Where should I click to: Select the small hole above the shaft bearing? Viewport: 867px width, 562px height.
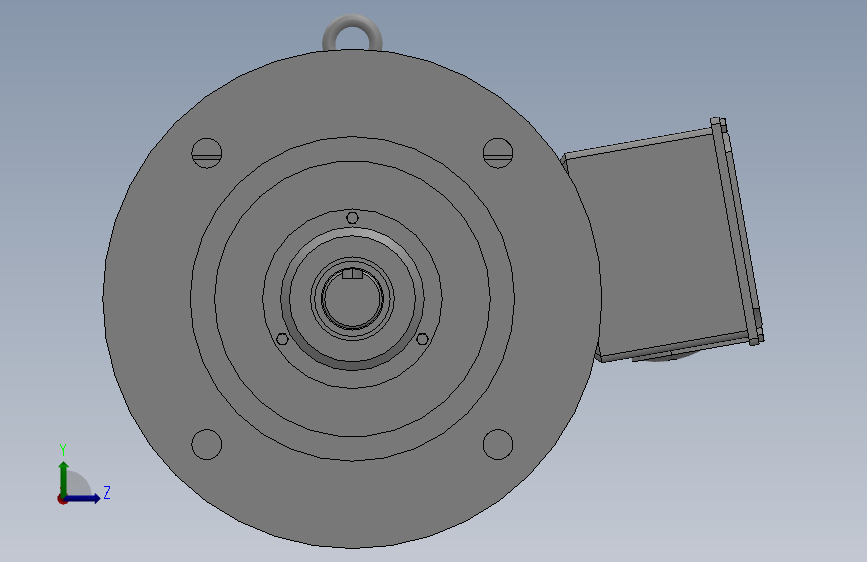pyautogui.click(x=352, y=218)
